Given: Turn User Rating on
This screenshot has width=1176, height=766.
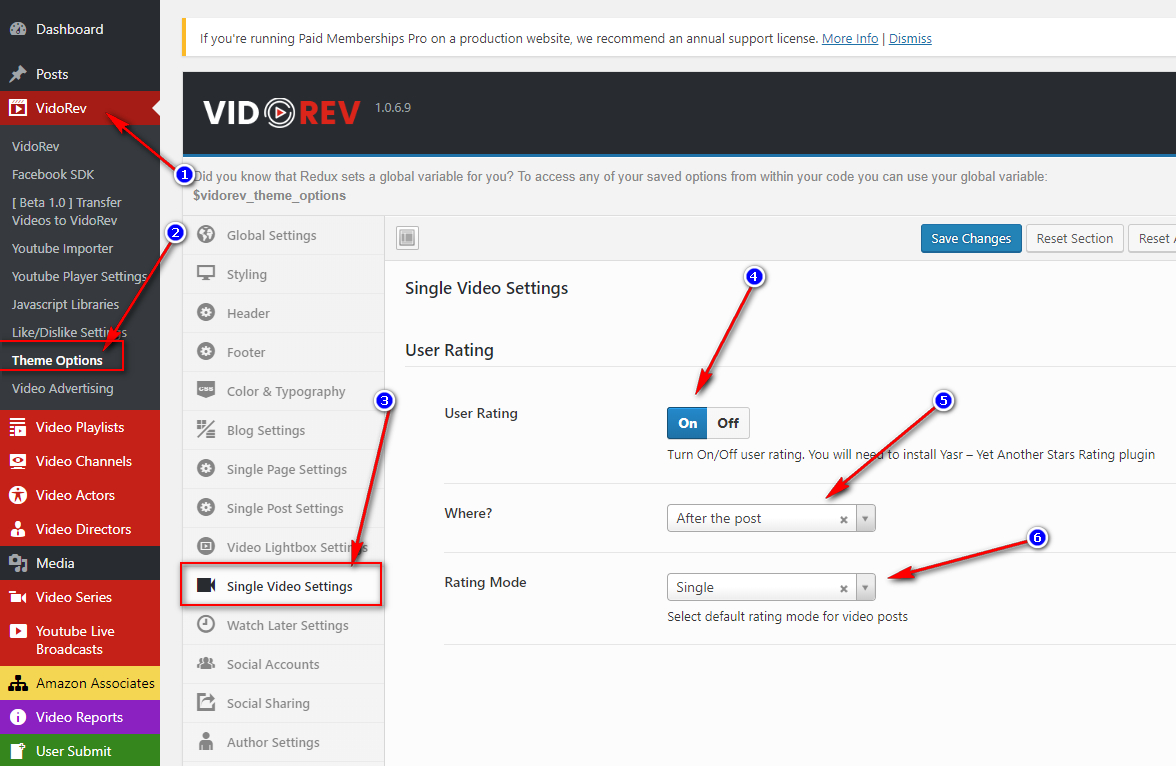Looking at the screenshot, I should (687, 423).
